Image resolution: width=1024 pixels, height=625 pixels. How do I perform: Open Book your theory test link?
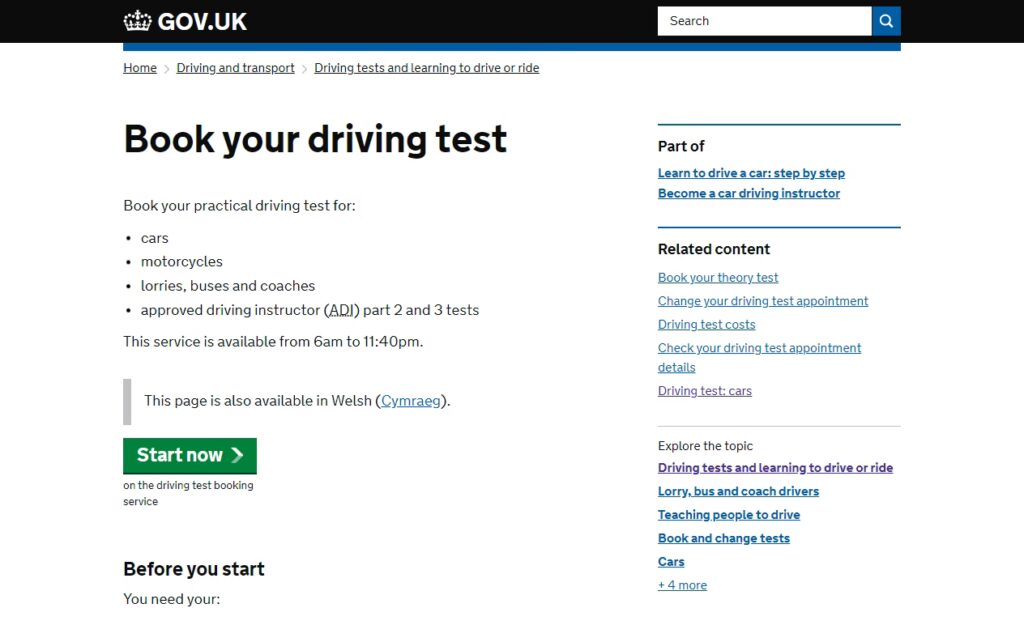tap(718, 278)
